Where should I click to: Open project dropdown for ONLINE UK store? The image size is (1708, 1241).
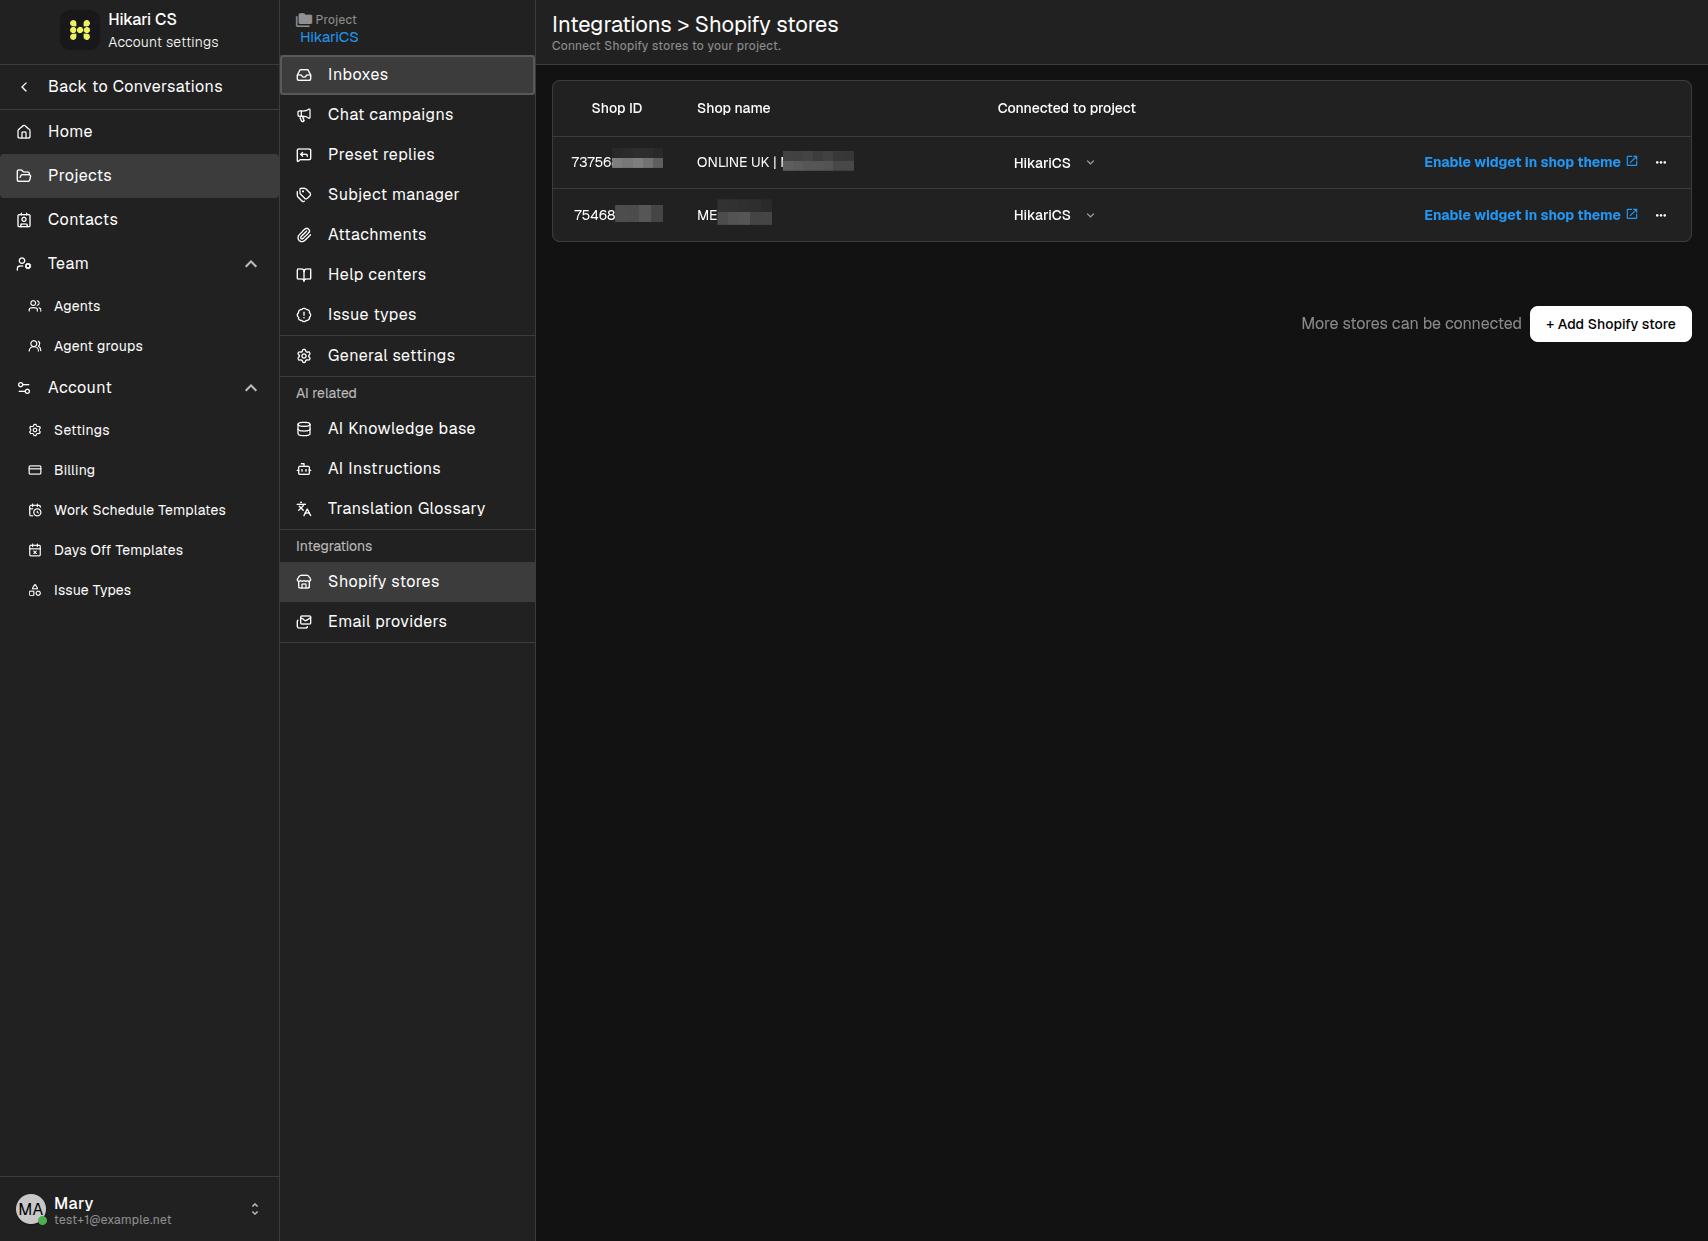pyautogui.click(x=1054, y=163)
